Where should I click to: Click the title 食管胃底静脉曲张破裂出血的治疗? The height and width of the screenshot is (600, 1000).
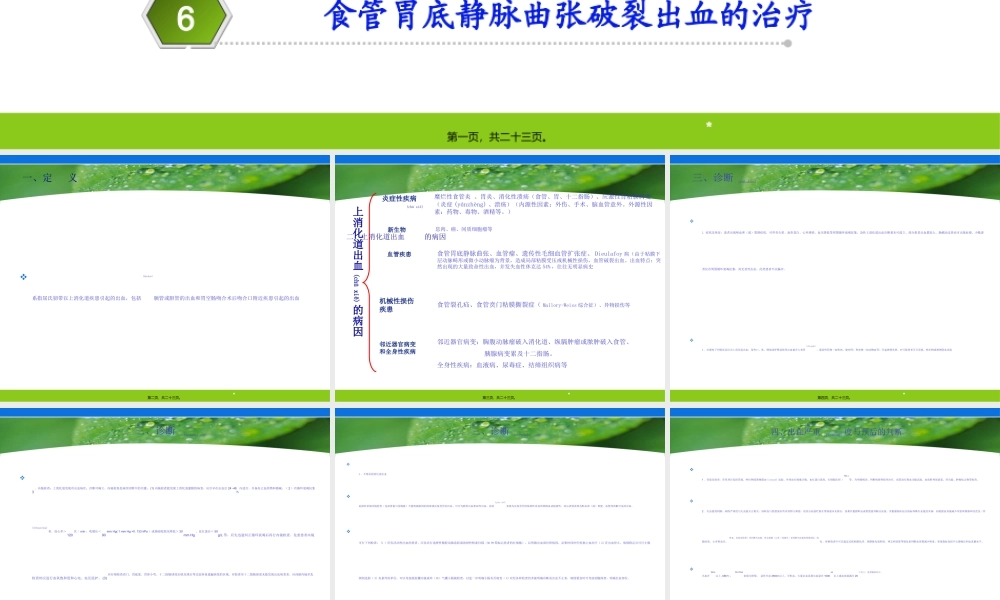[570, 15]
